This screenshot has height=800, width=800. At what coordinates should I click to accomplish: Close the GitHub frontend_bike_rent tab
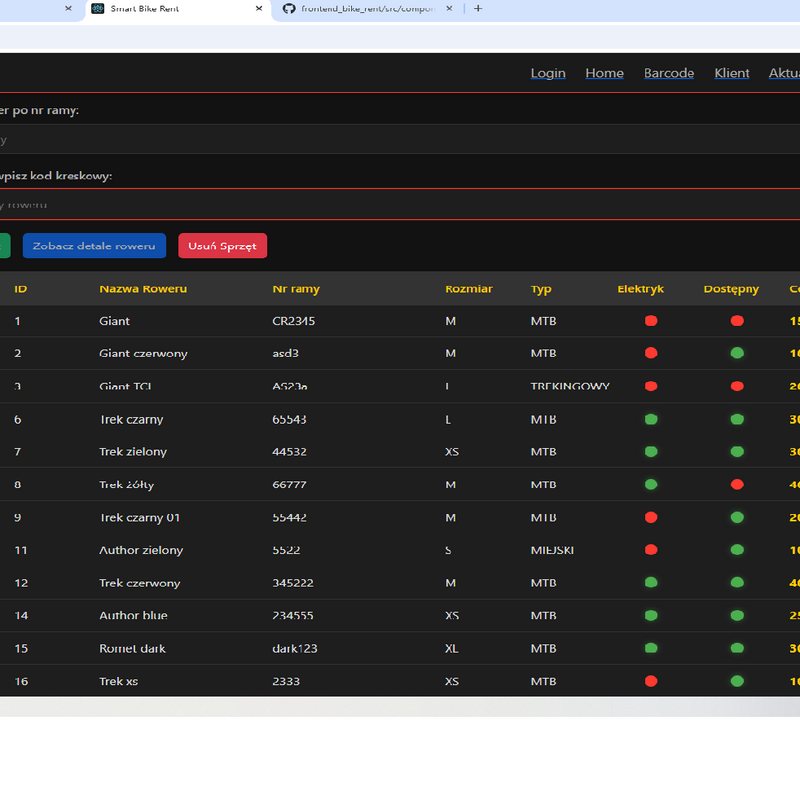[x=449, y=8]
